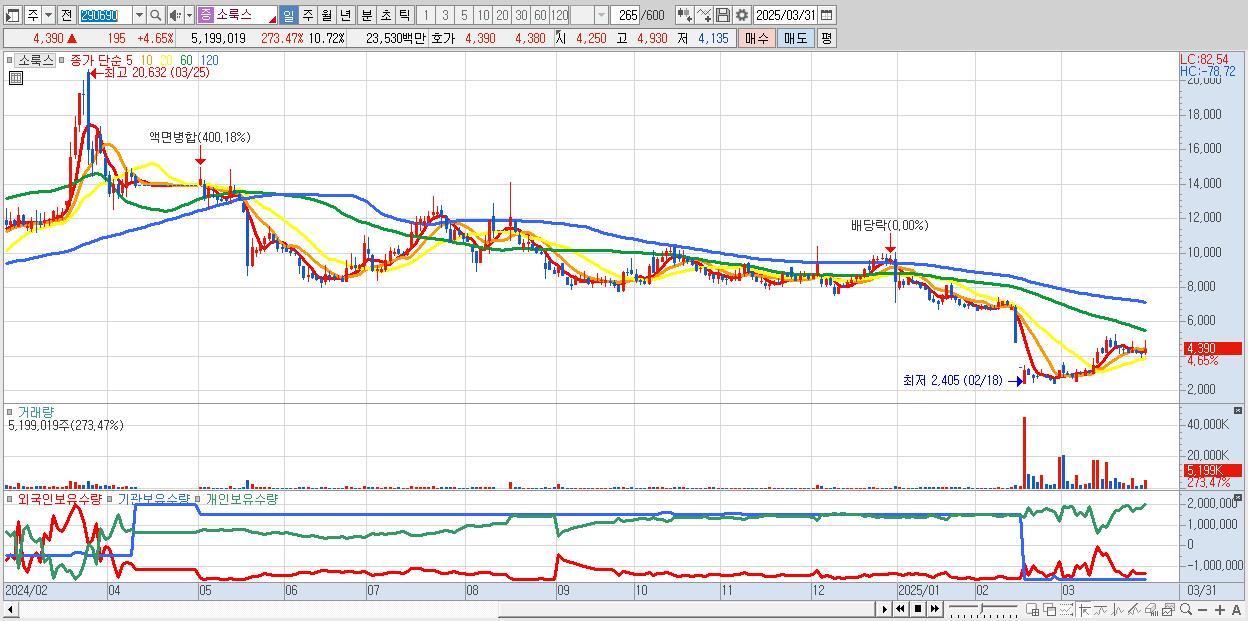This screenshot has height=621, width=1248.
Task: Click the 종가 단순 moving average label
Action: pyautogui.click(x=95, y=60)
